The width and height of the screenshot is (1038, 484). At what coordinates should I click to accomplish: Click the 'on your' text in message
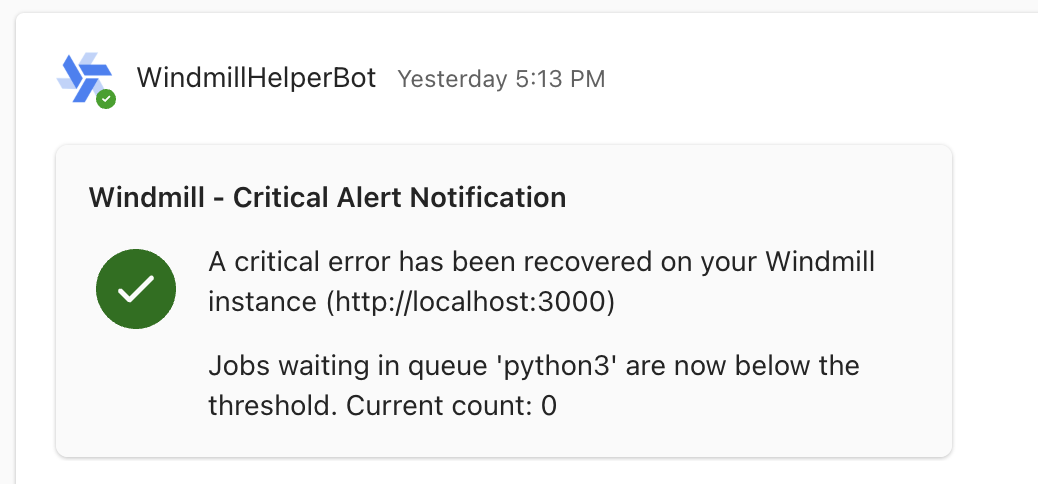tap(709, 263)
